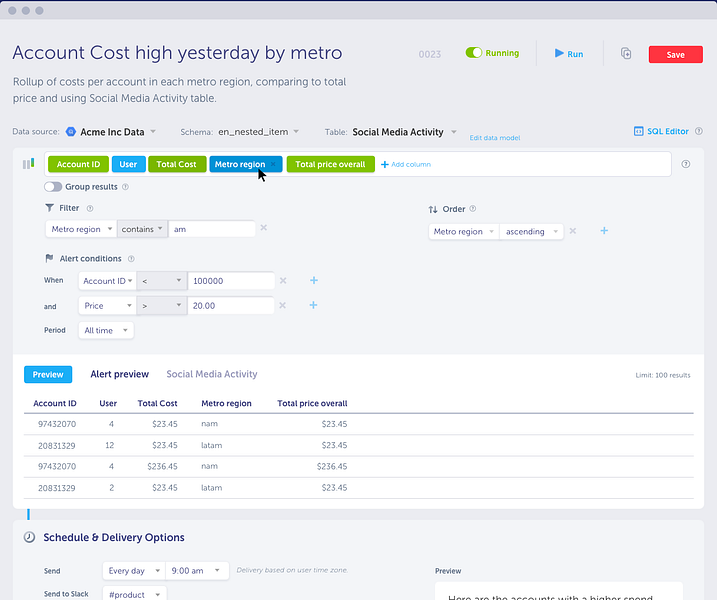Click the red Save button

pos(675,54)
